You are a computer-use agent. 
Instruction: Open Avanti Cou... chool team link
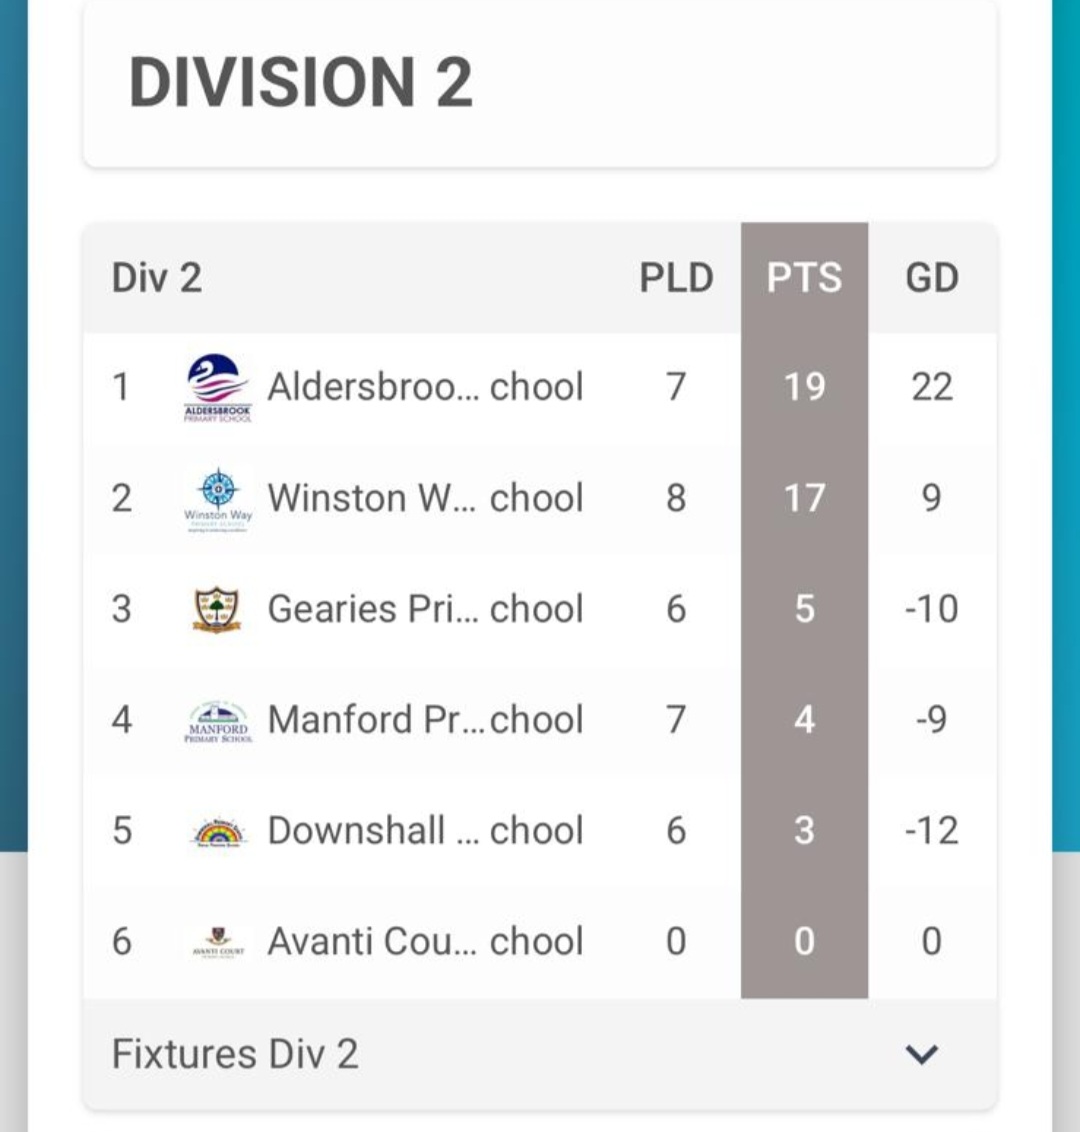coord(425,941)
